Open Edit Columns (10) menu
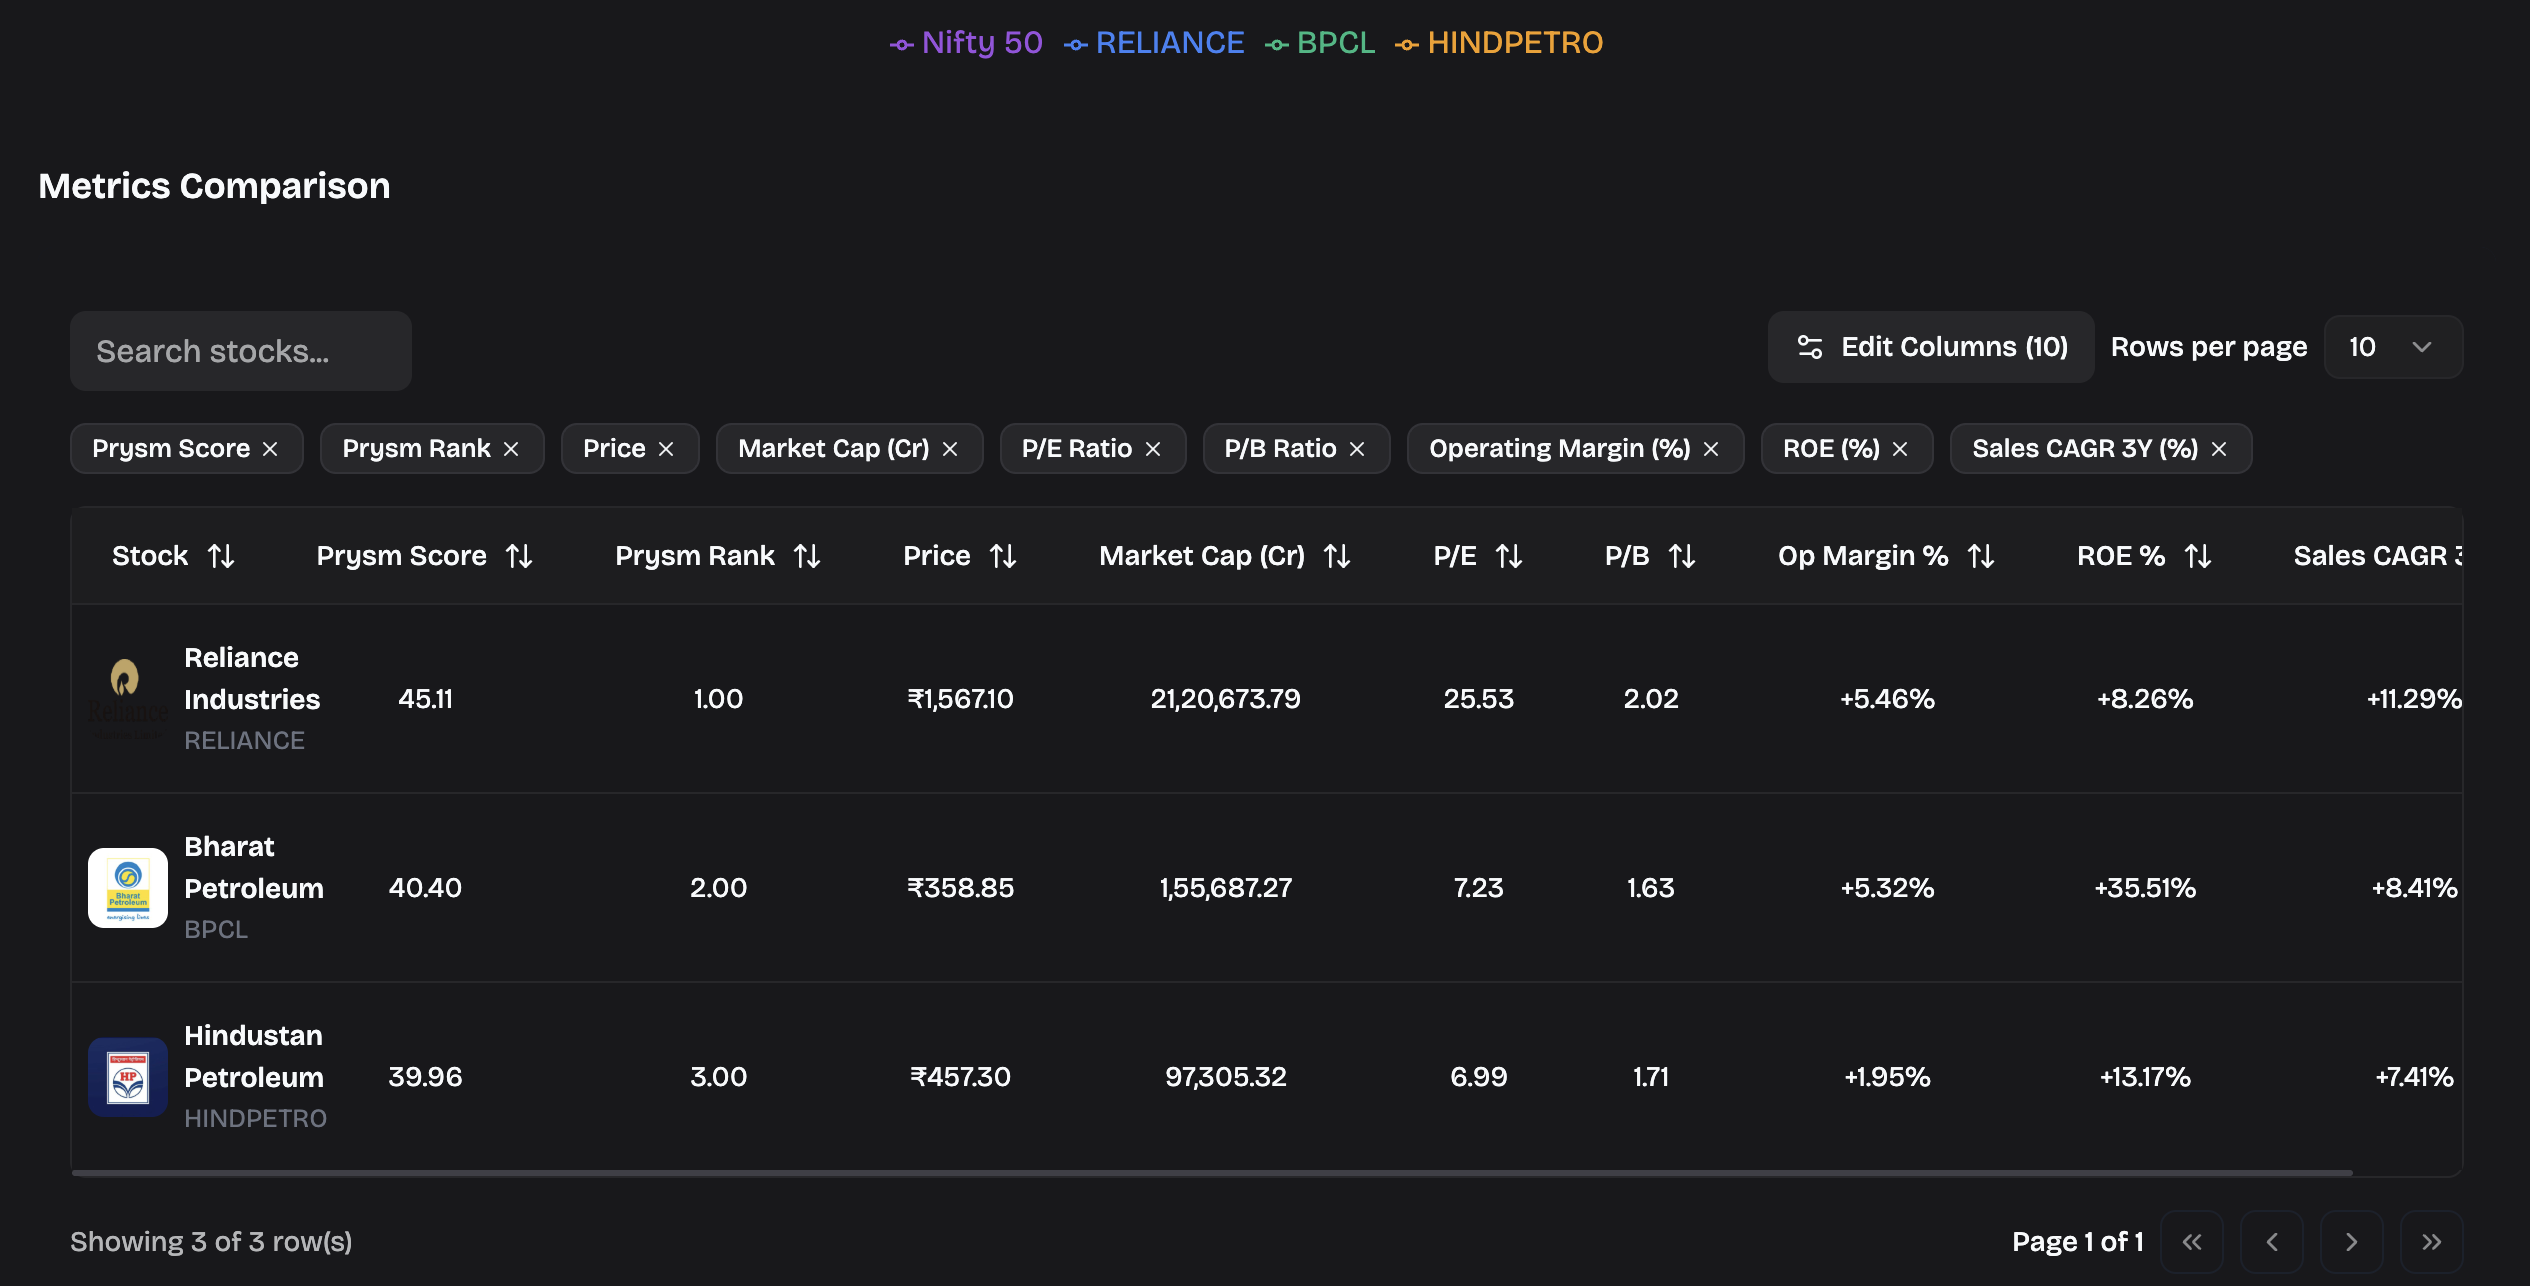 [x=1931, y=347]
